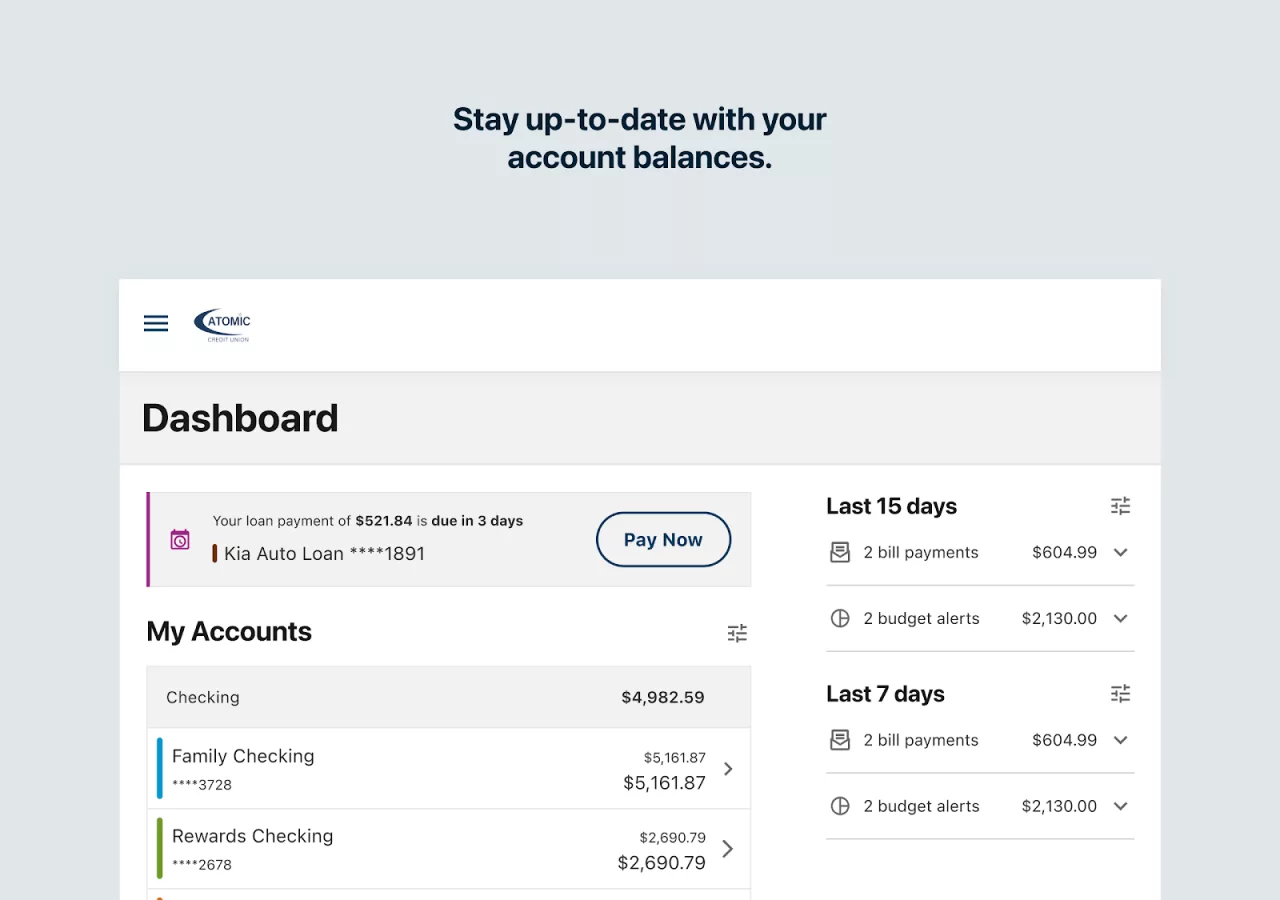Open Rewards Checking account details chevron
1280x900 pixels.
point(728,848)
